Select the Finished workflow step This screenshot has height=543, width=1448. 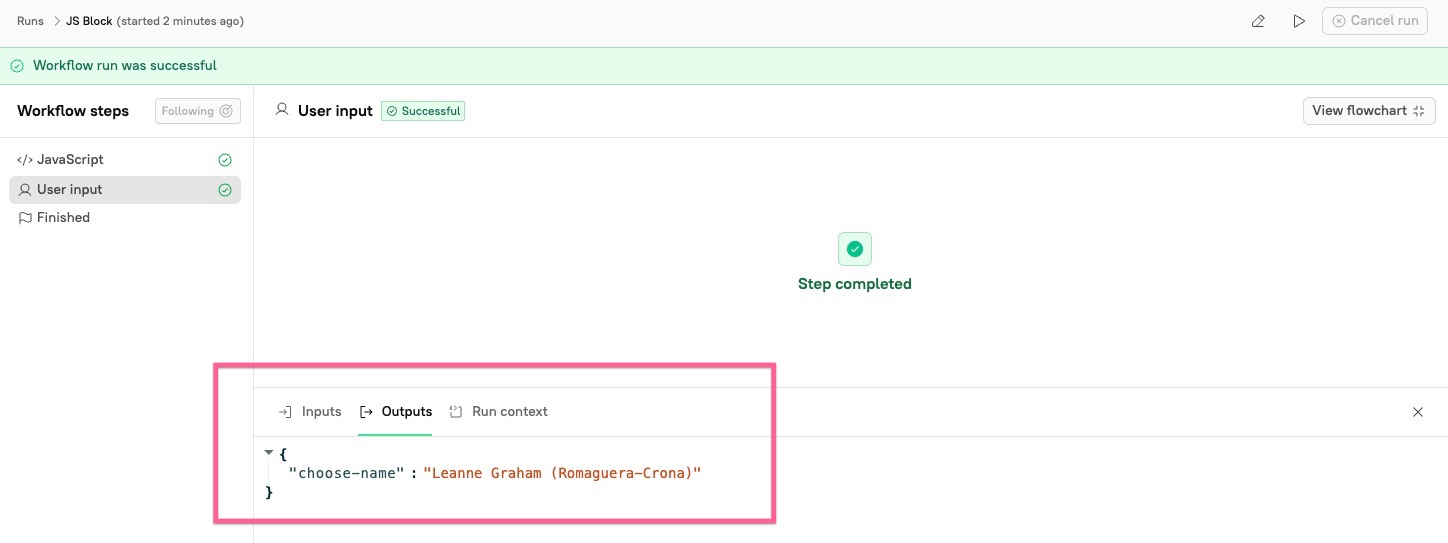pos(125,218)
